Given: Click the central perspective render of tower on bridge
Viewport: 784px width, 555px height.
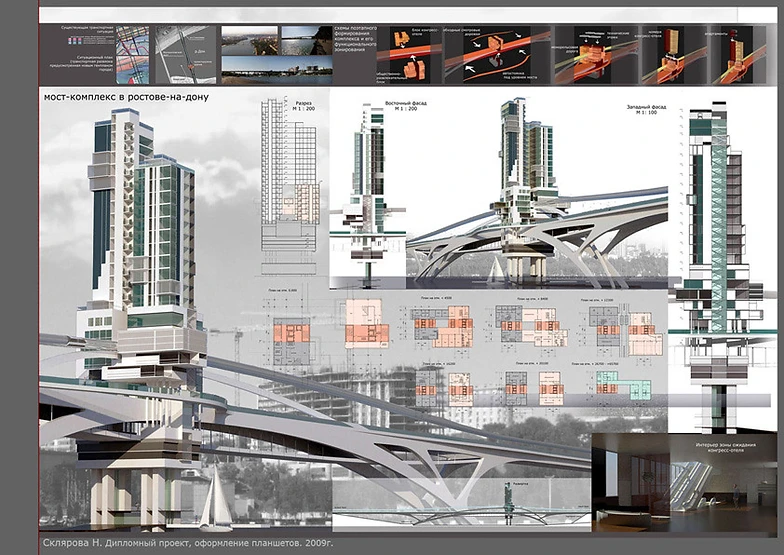Looking at the screenshot, I should click(x=537, y=194).
